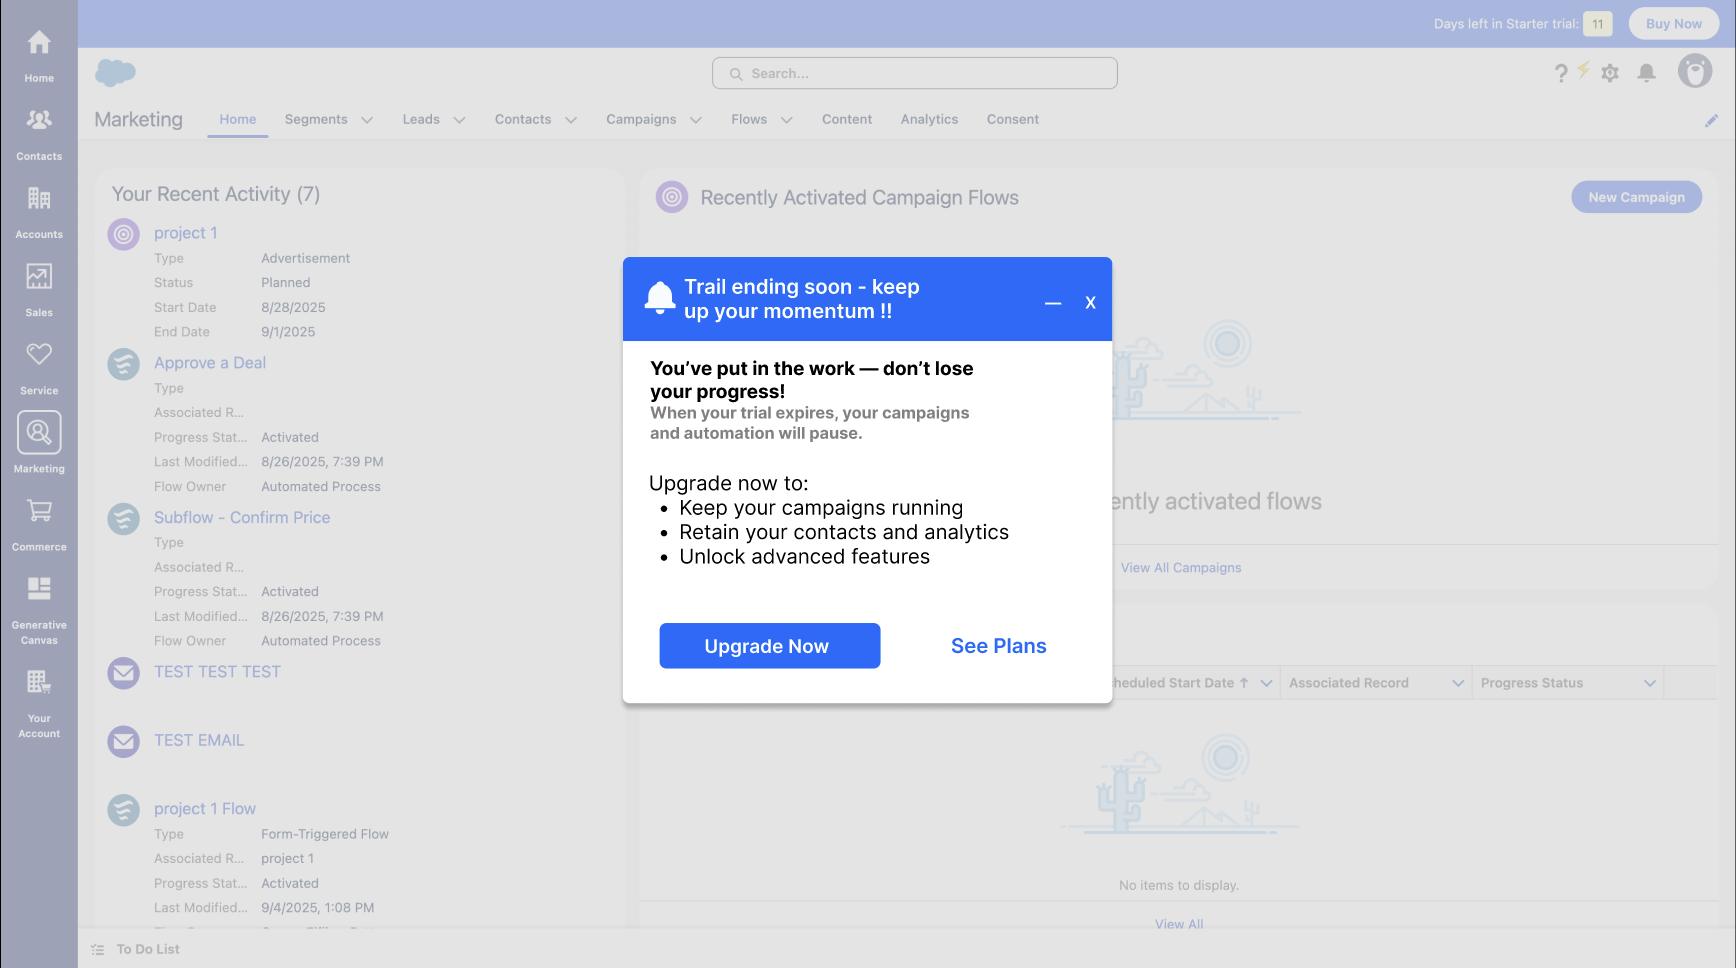Click the flow icon beside Approve a Deal
The height and width of the screenshot is (968, 1736).
coord(123,364)
